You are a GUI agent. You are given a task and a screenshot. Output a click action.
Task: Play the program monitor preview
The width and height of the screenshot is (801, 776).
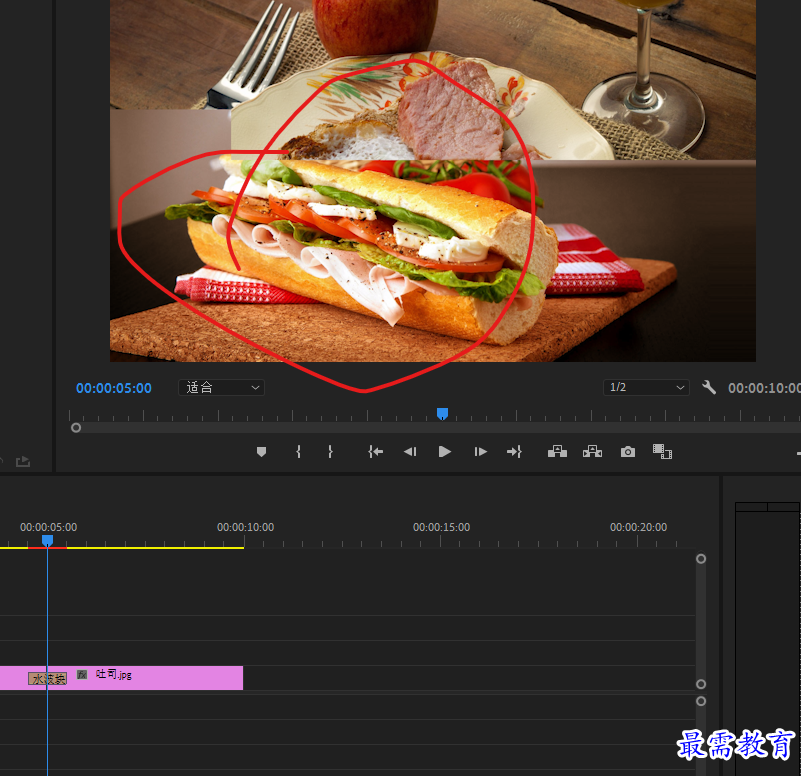click(444, 452)
